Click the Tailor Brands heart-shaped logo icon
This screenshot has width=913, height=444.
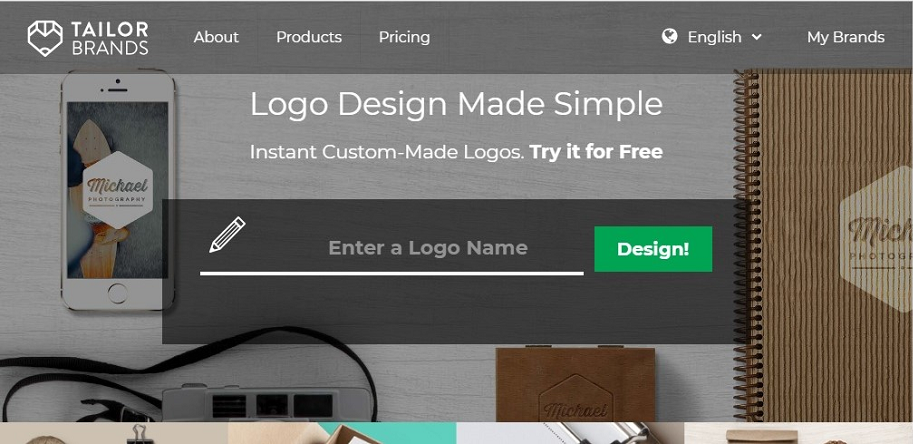(x=45, y=38)
